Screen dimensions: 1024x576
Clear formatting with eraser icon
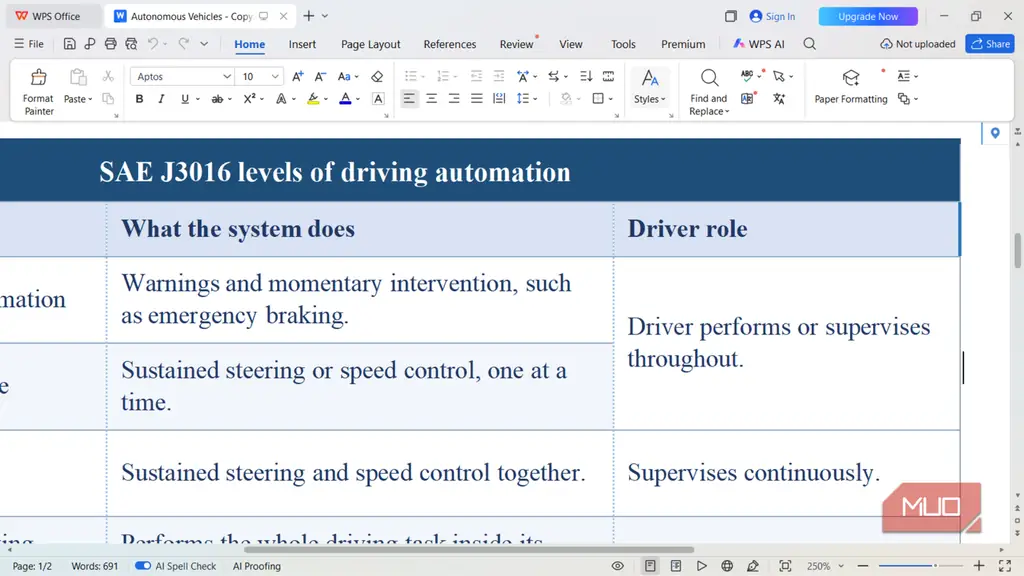pos(377,76)
